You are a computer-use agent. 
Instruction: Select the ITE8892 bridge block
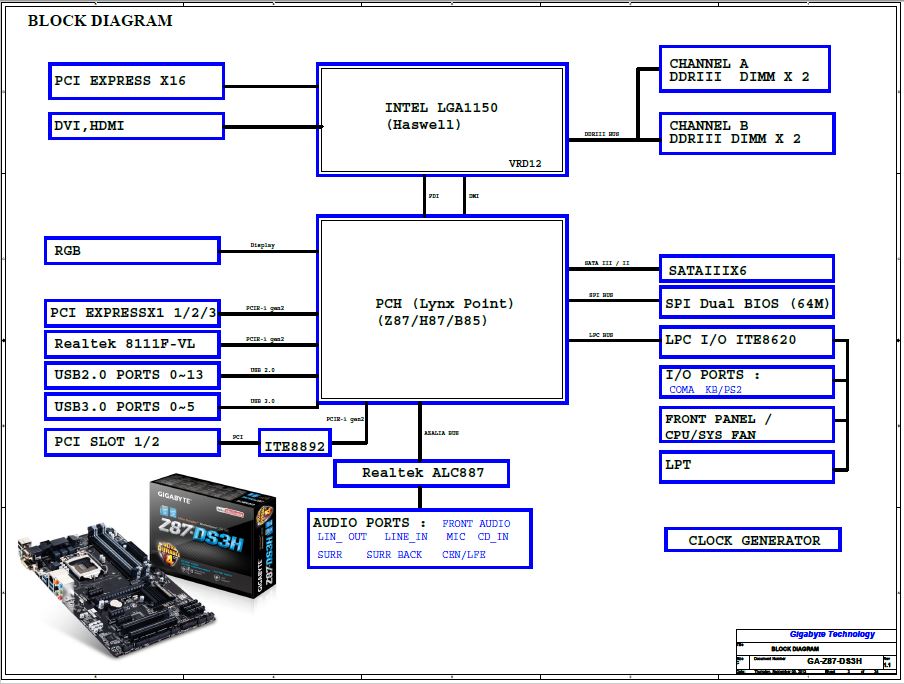[295, 448]
